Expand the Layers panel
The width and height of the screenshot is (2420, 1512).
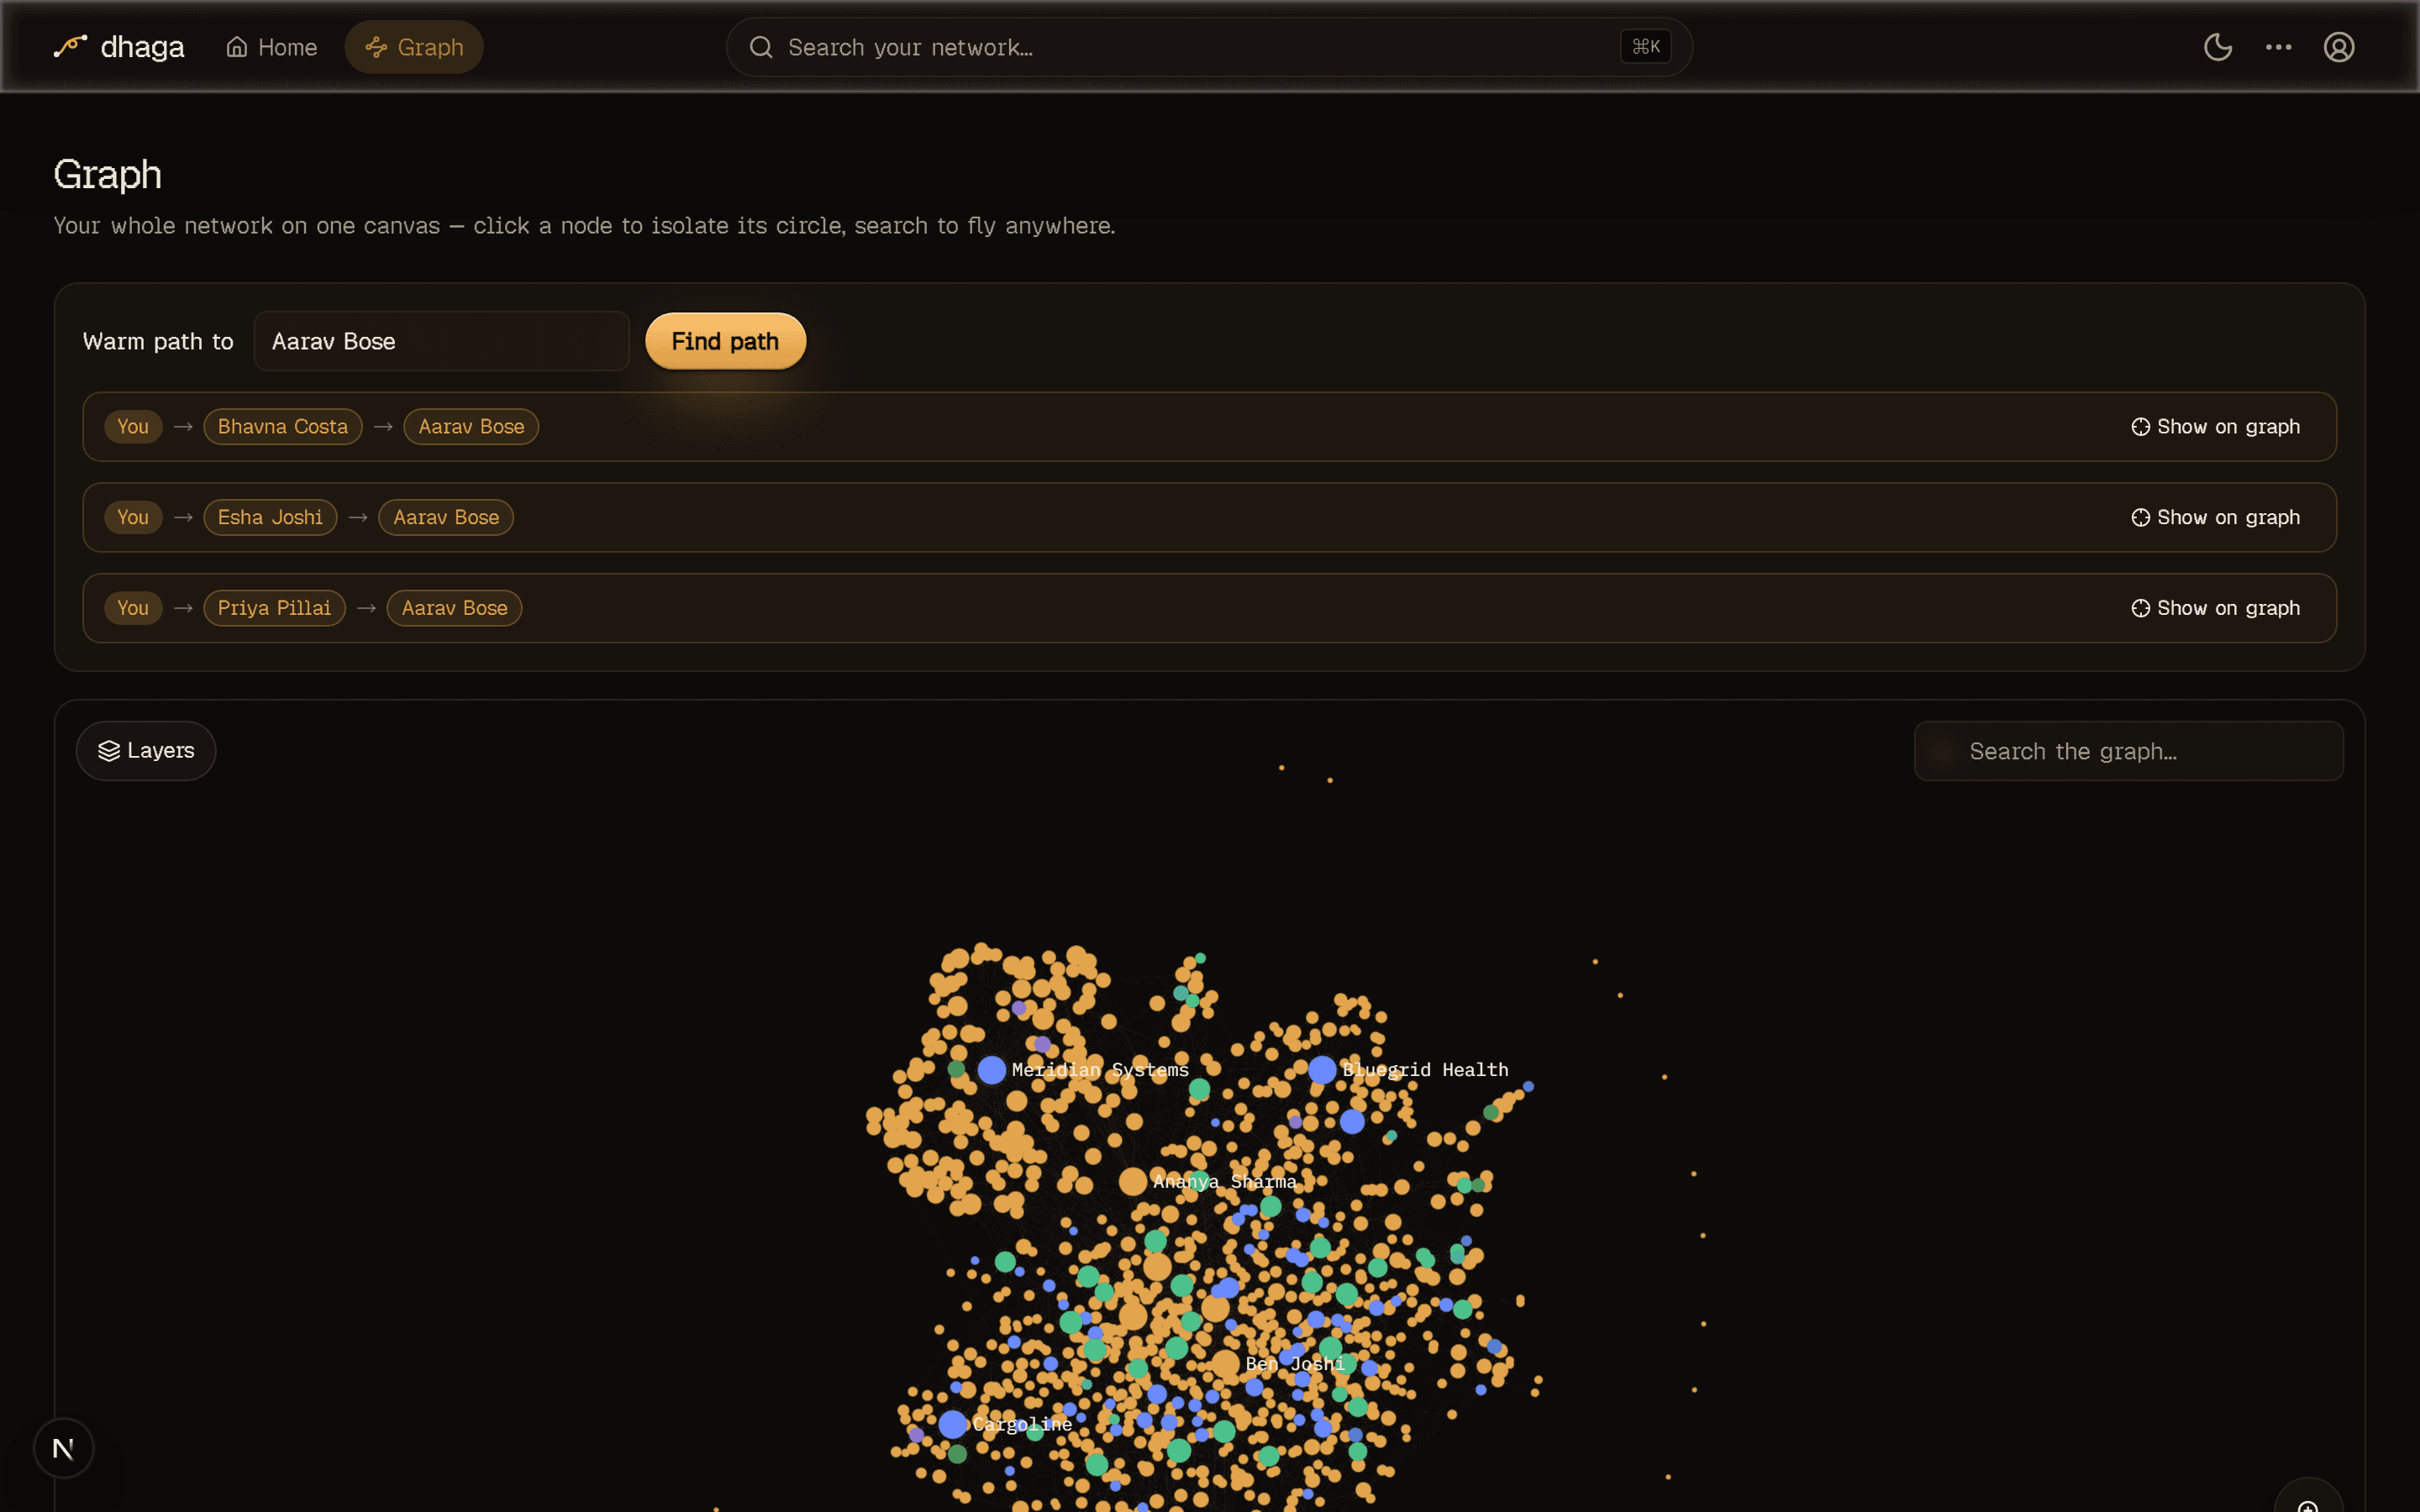point(146,751)
